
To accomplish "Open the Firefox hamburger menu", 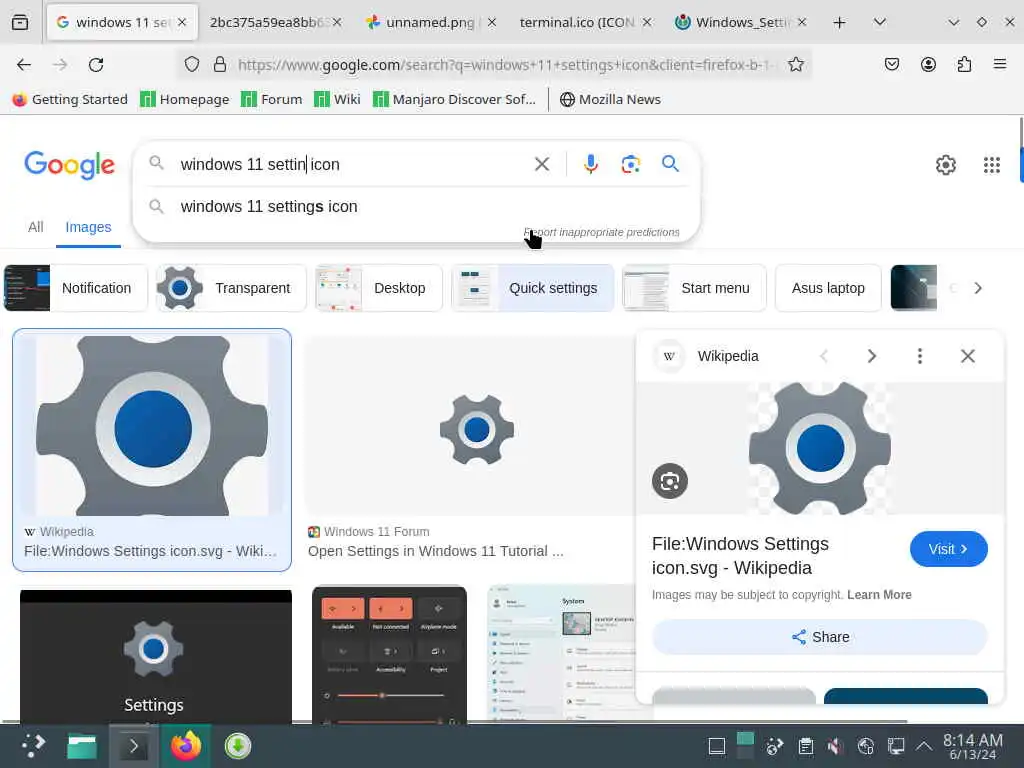I will tap(1000, 64).
